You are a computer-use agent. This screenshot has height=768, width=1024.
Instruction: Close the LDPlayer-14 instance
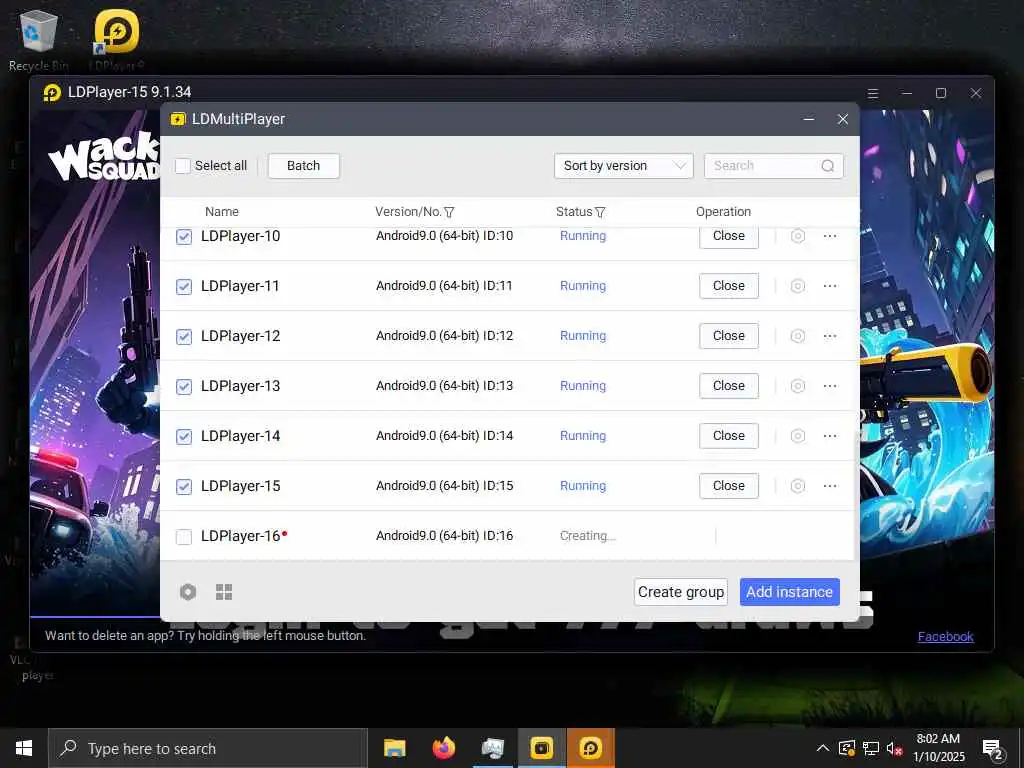click(729, 436)
